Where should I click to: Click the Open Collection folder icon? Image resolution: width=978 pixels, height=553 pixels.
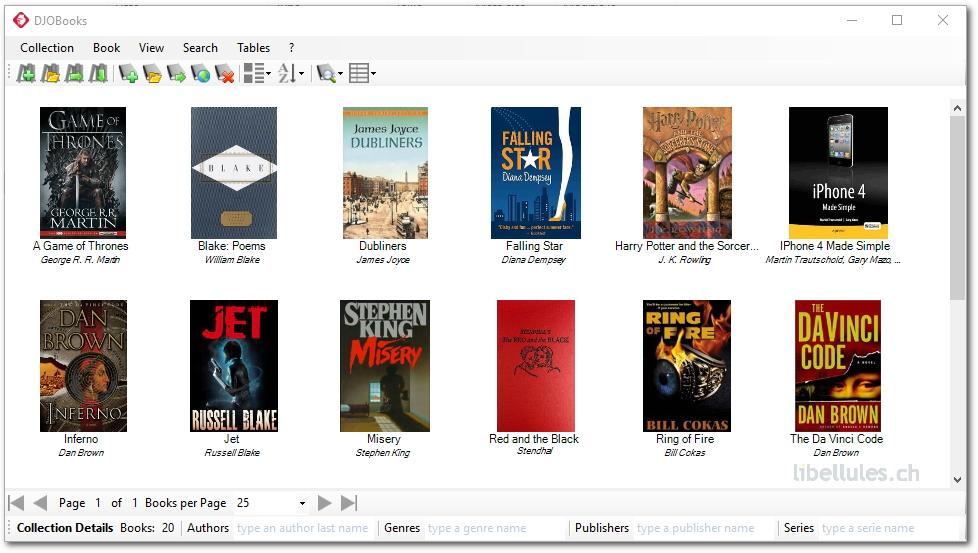[50, 74]
